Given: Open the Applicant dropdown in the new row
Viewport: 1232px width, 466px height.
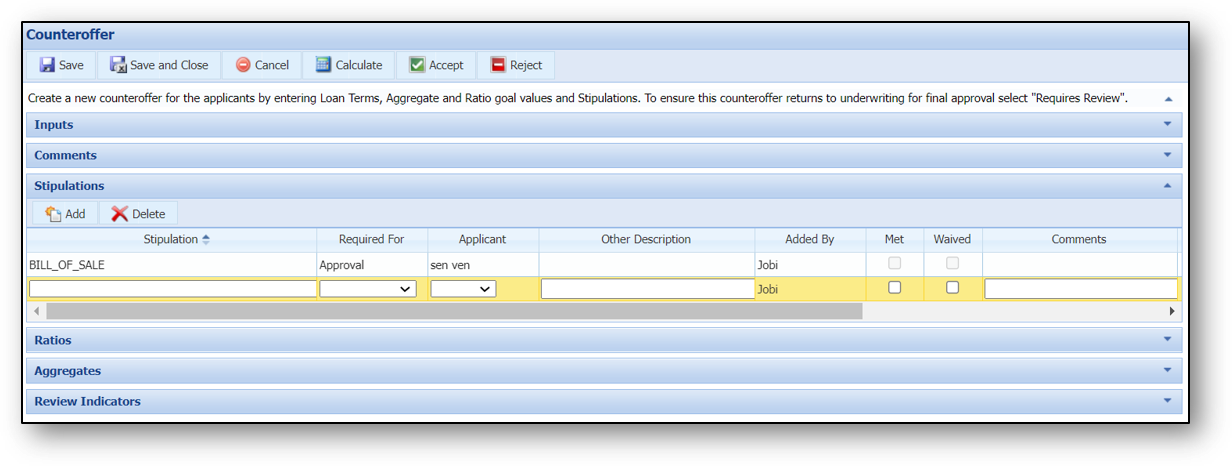Looking at the screenshot, I should tap(463, 288).
